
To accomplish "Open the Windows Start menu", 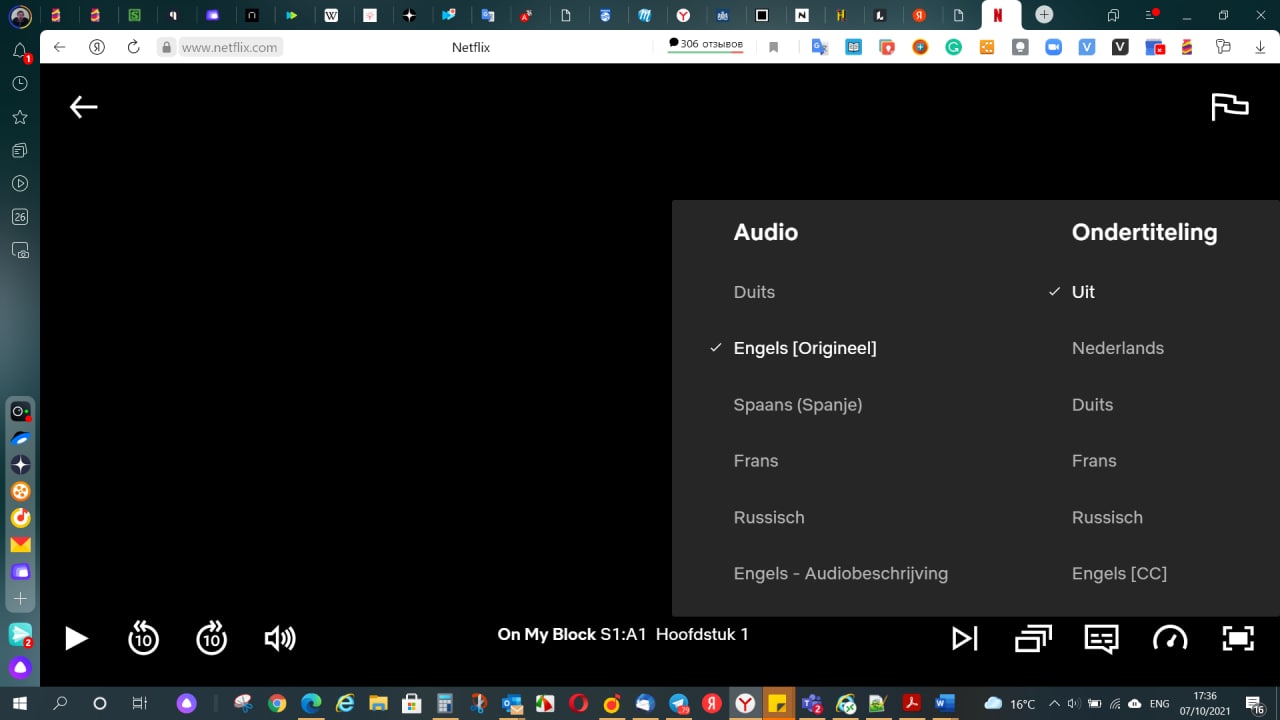I will [19, 703].
